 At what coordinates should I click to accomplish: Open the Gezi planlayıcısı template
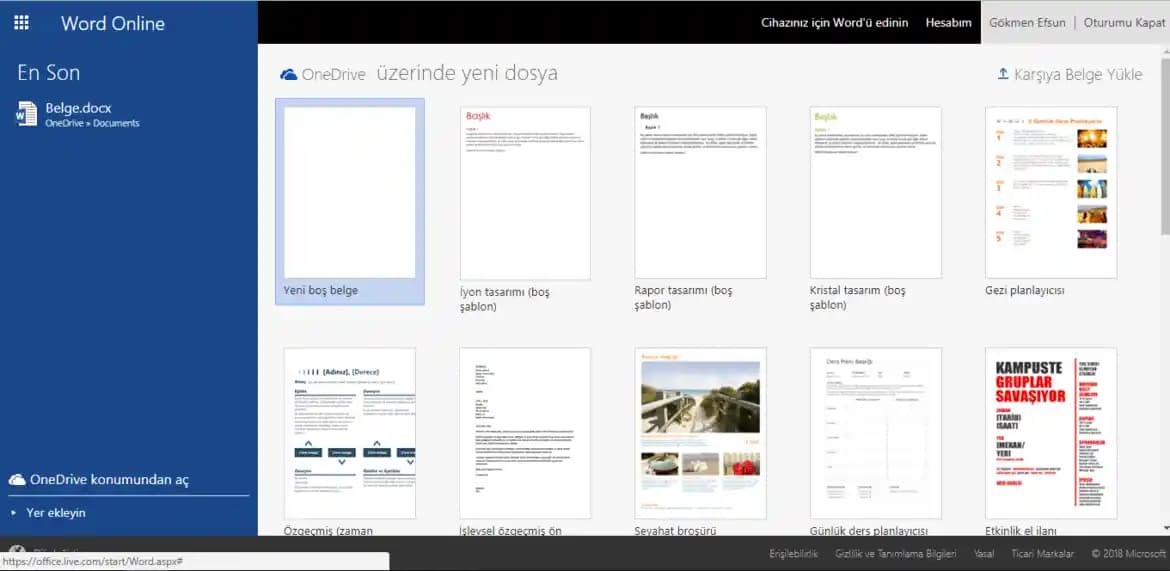point(1050,193)
